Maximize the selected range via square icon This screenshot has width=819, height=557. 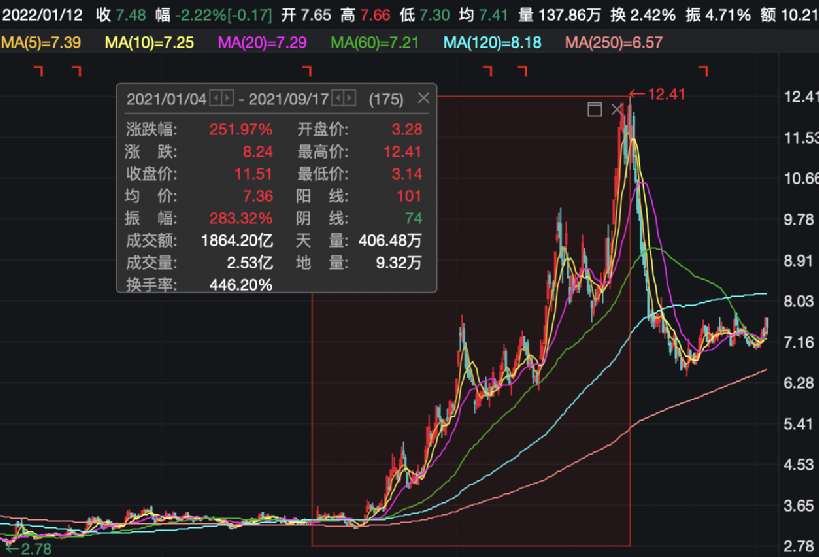point(594,109)
